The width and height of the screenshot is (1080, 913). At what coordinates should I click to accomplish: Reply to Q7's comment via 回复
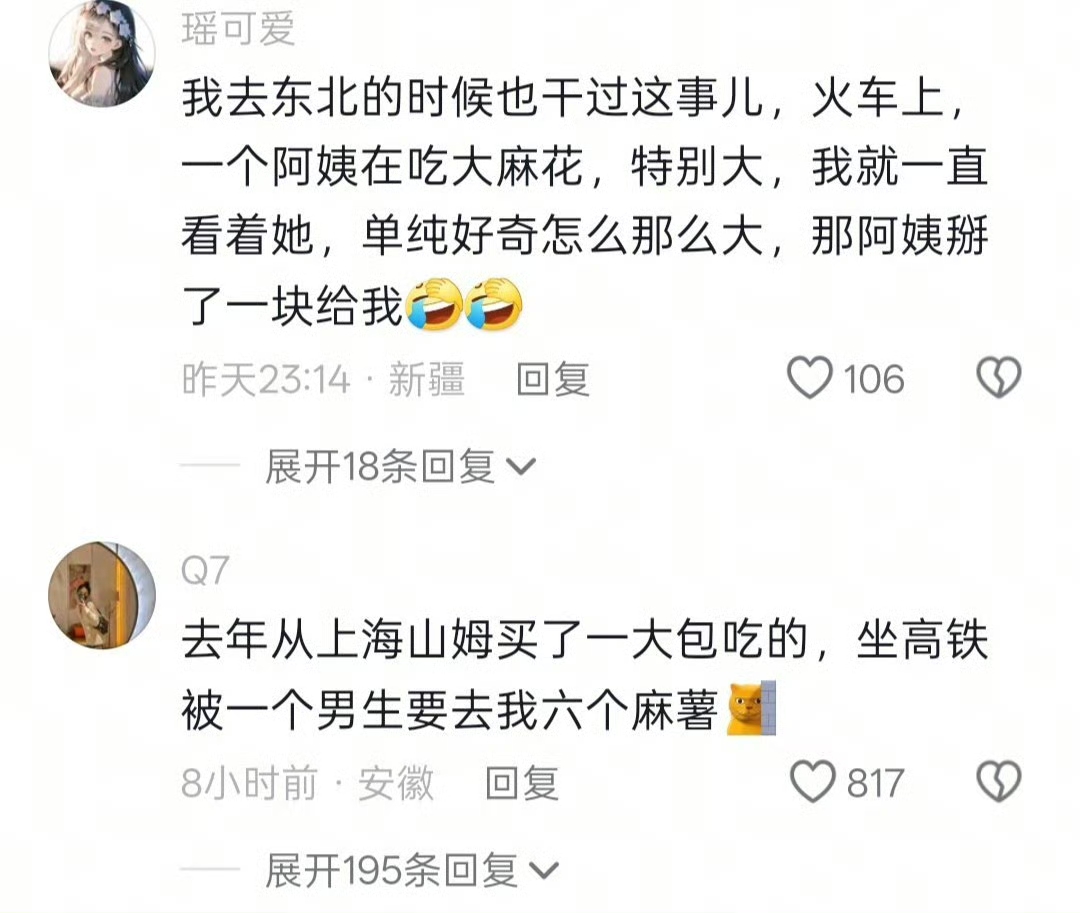(522, 784)
